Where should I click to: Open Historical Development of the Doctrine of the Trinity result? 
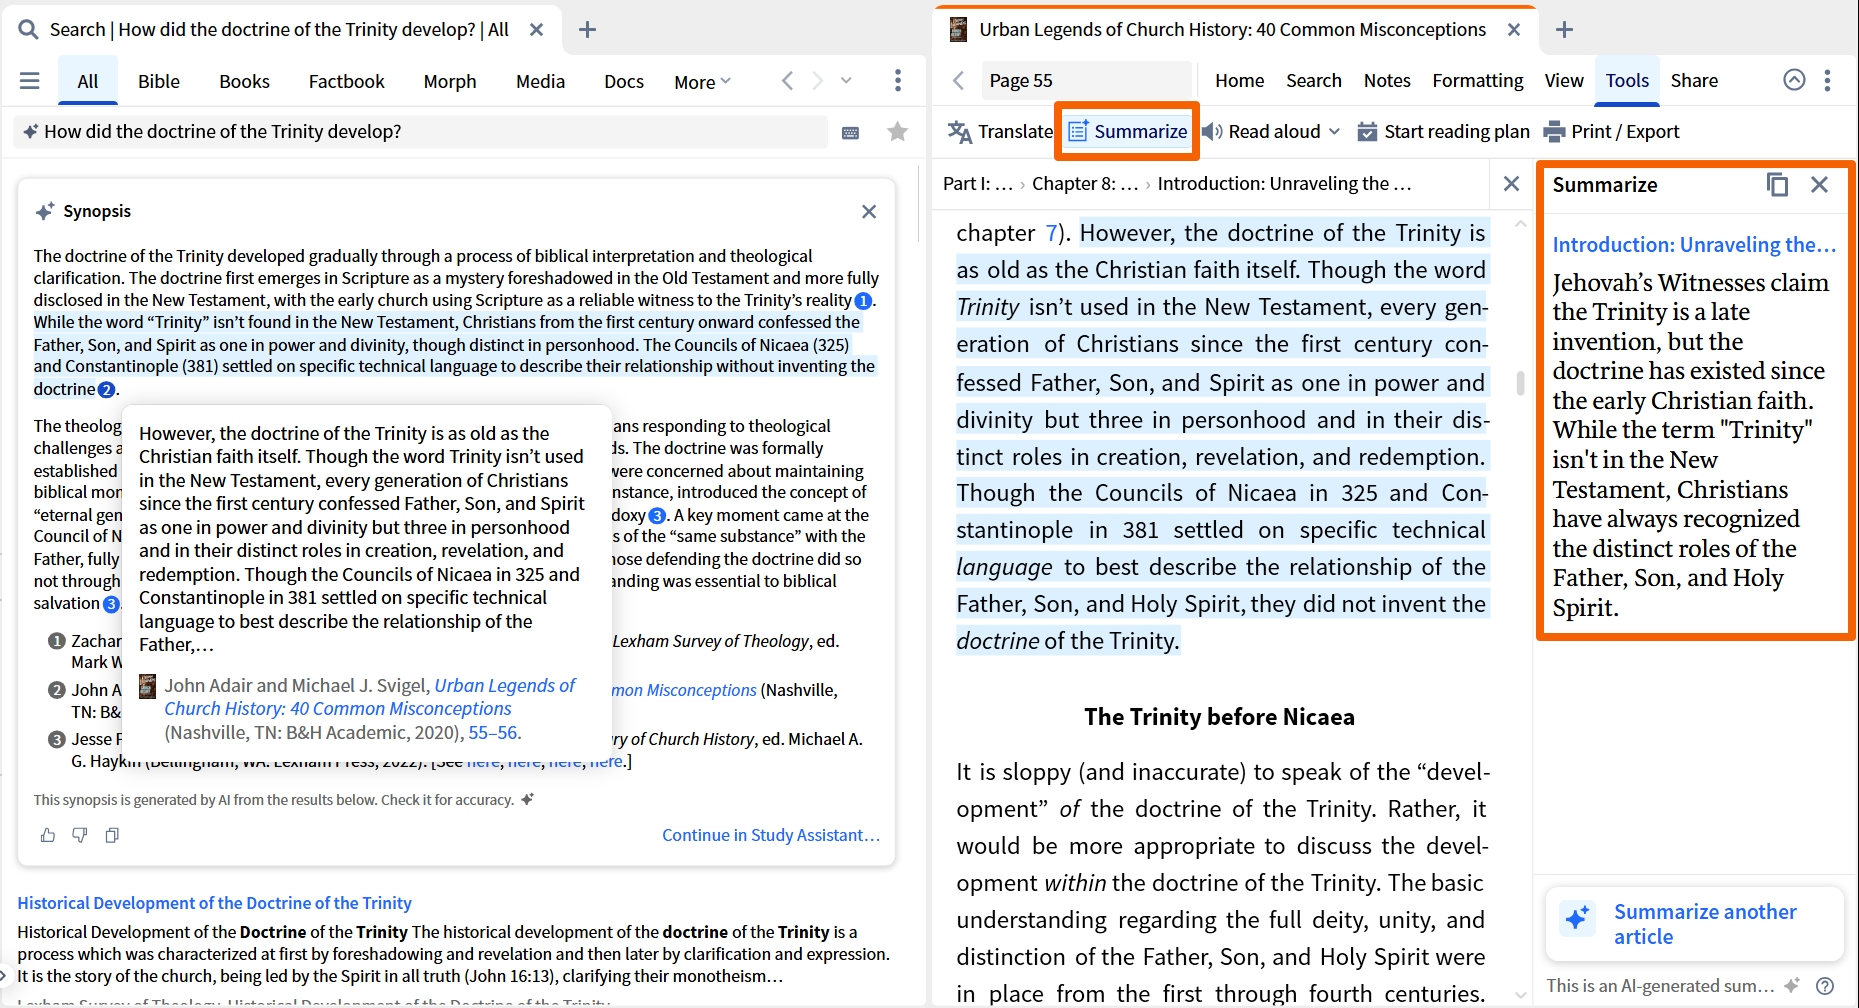pos(214,903)
